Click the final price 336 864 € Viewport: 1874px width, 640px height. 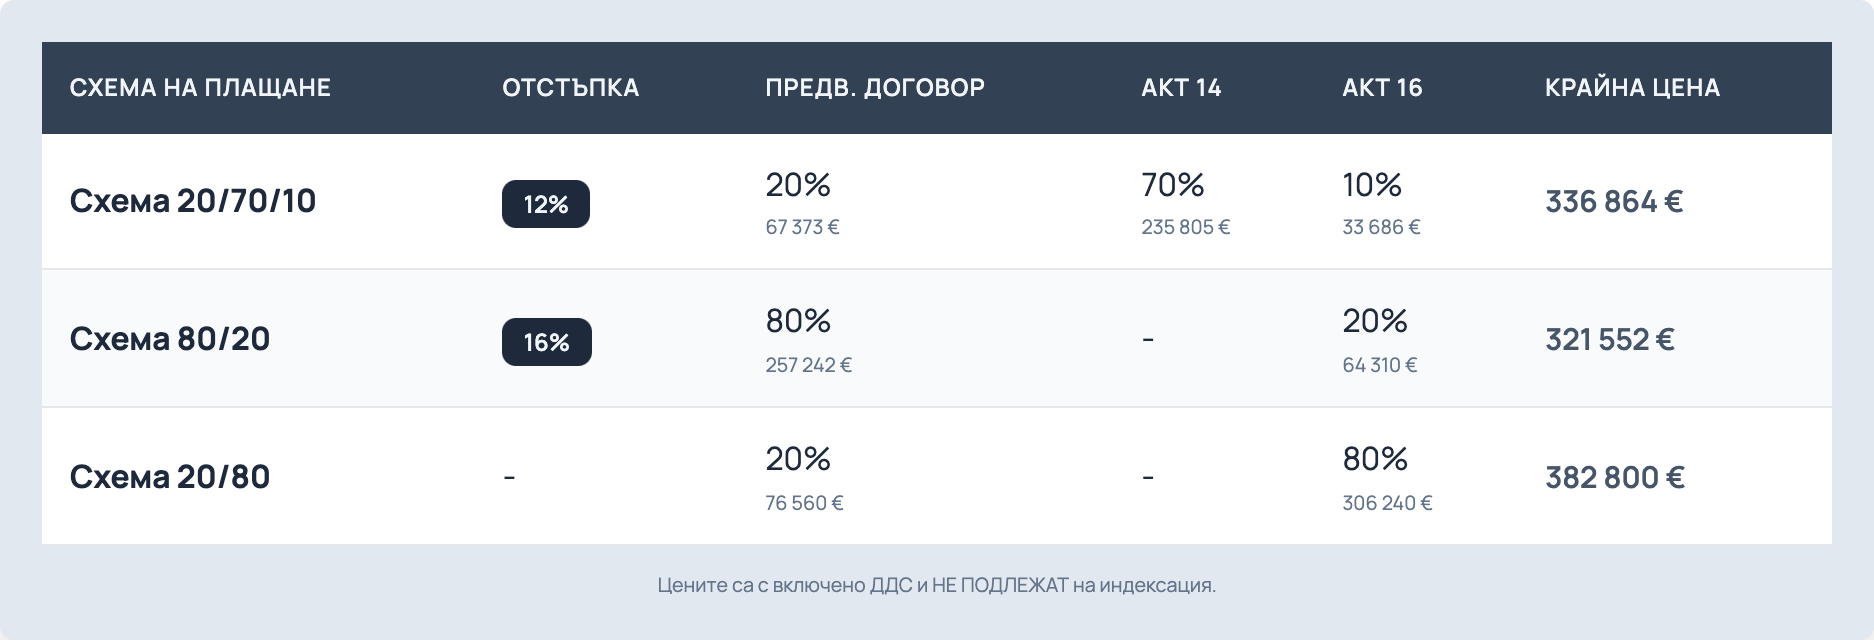click(x=1614, y=203)
